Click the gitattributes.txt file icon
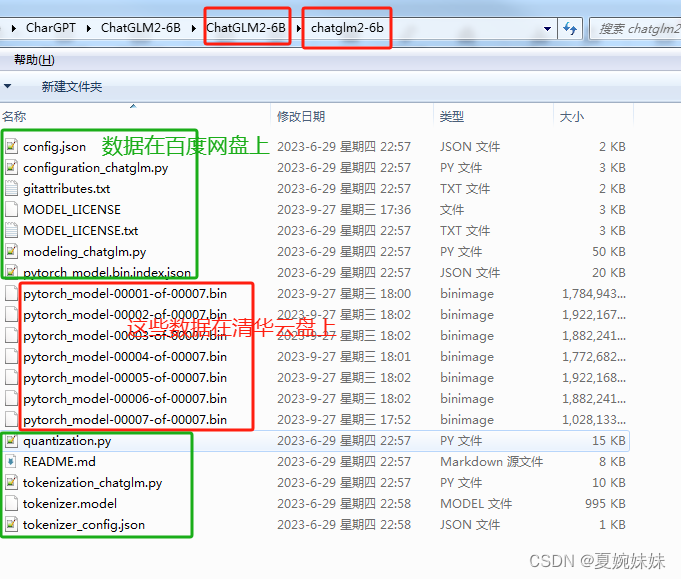This screenshot has height=579, width=681. point(11,189)
